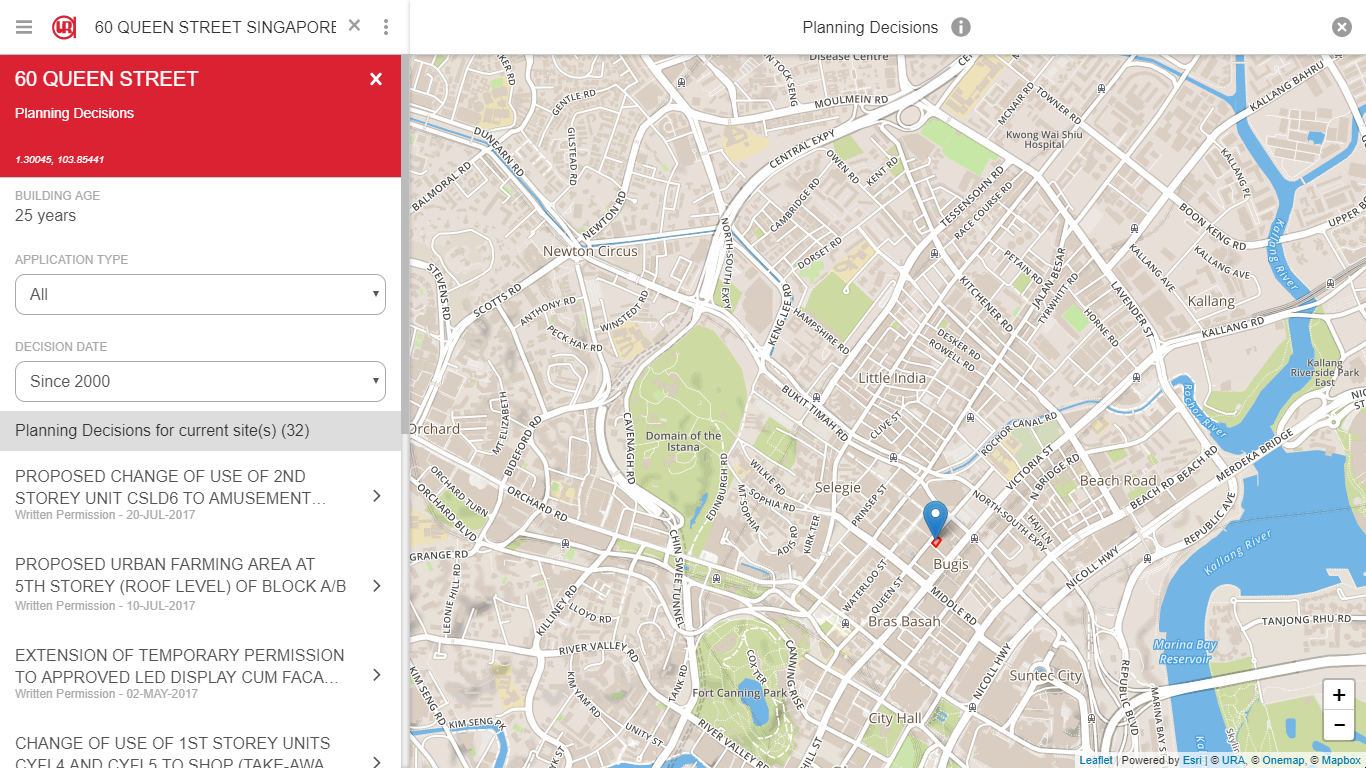Open the Mapbox attribution link

tap(1341, 760)
